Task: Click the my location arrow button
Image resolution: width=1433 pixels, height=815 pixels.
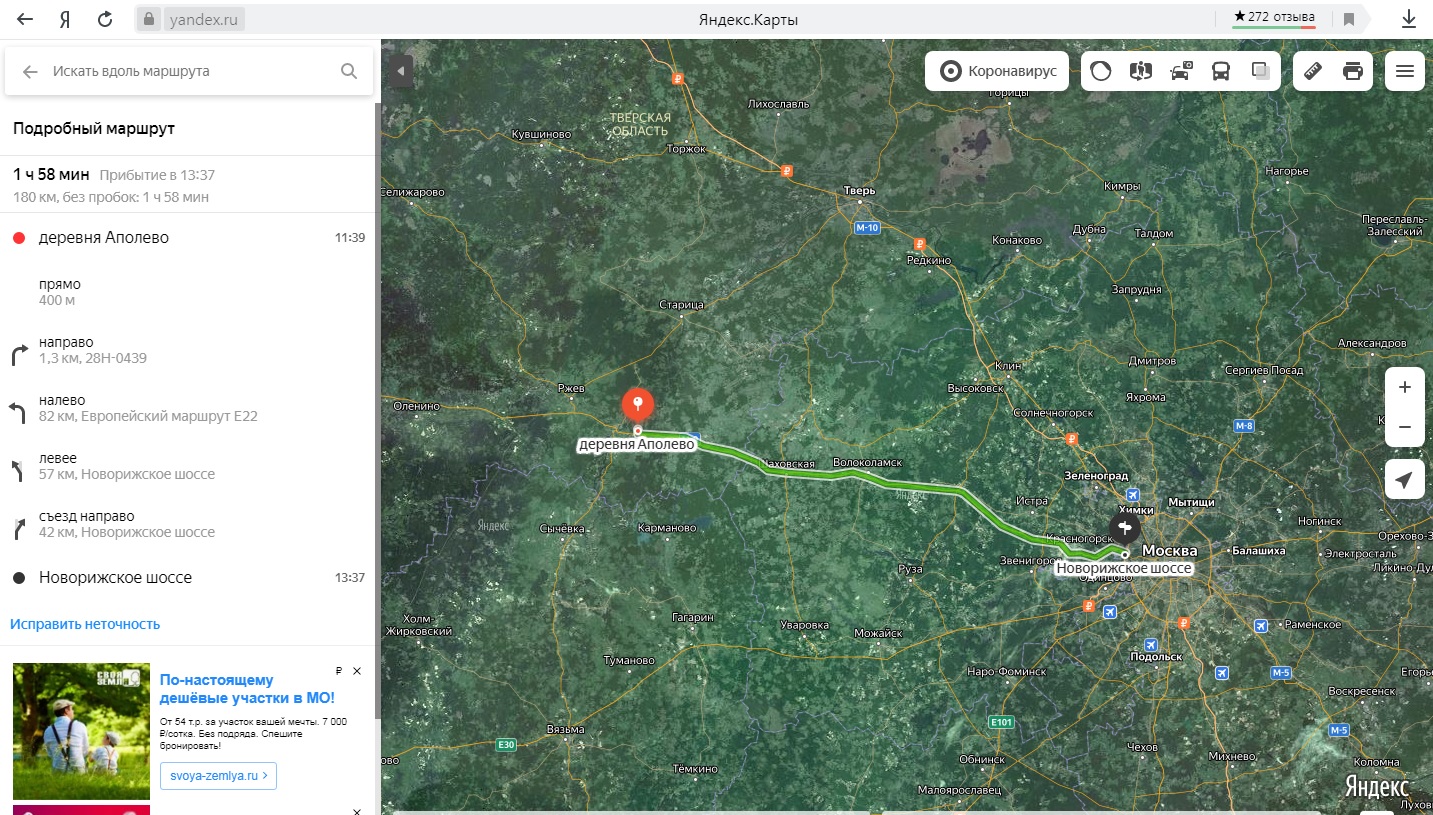Action: coord(1405,480)
